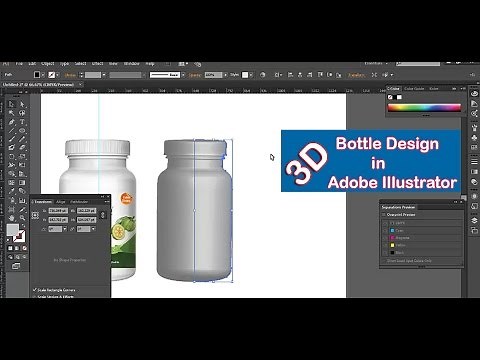480x360 pixels.
Task: Select the Lasso tool
Action: pyautogui.click(x=22, y=113)
